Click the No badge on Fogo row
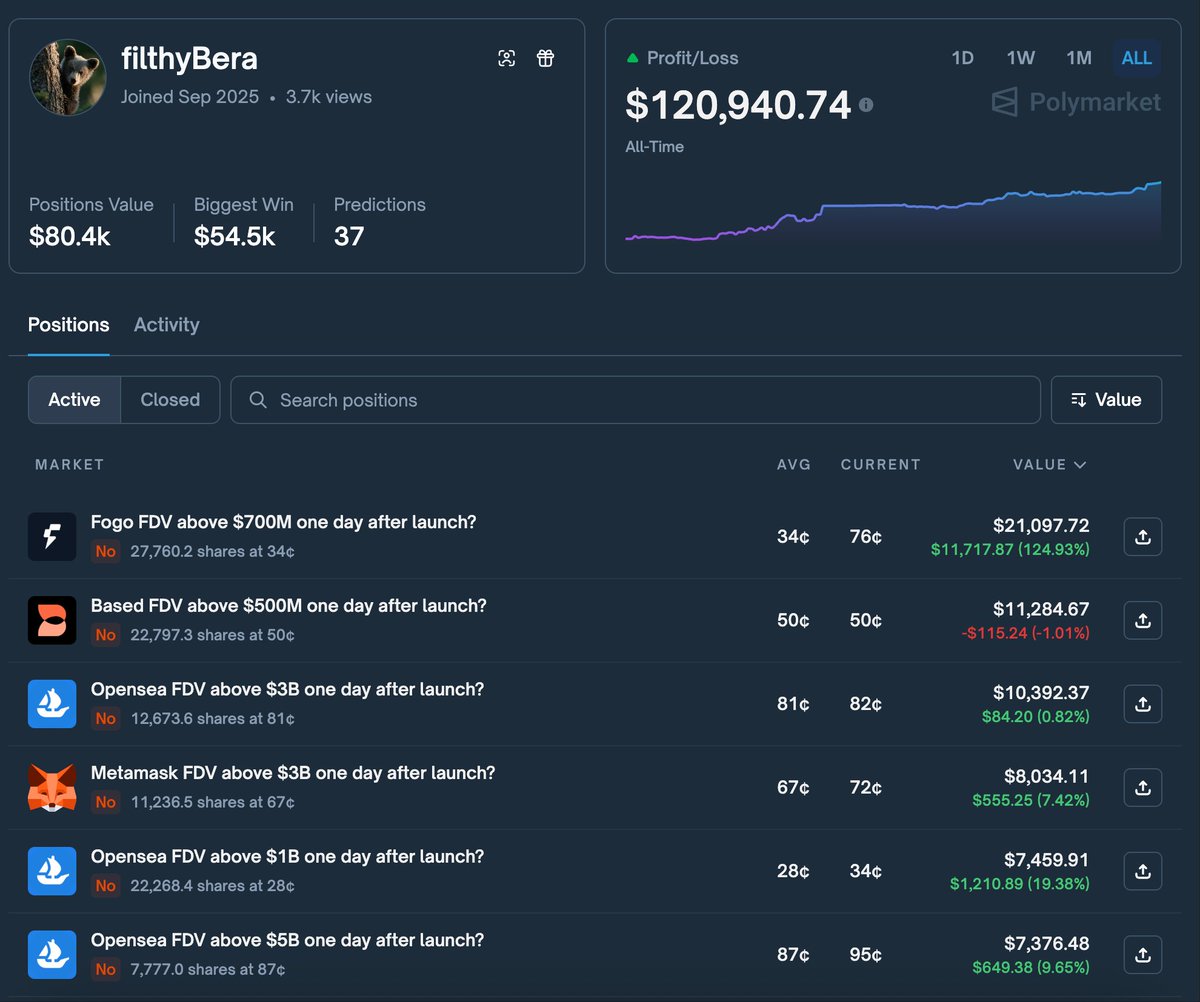The image size is (1200, 1002). coord(105,551)
